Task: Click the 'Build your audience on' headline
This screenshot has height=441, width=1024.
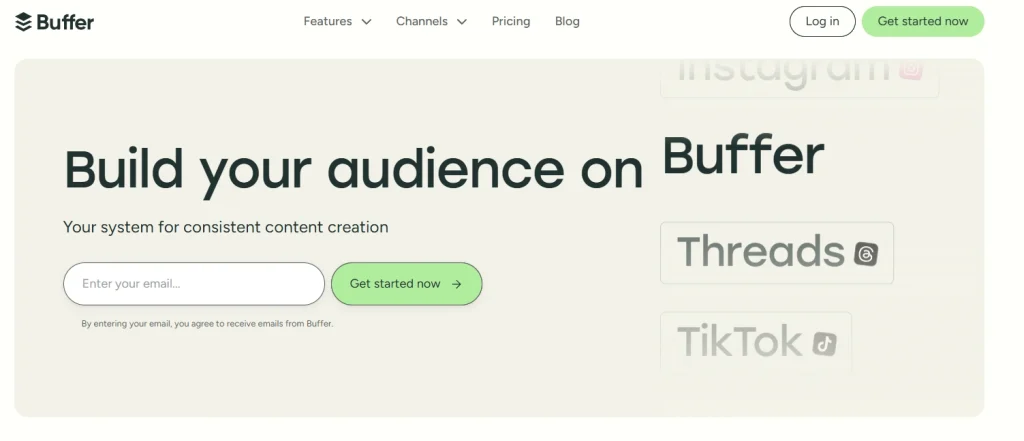Action: pos(353,170)
